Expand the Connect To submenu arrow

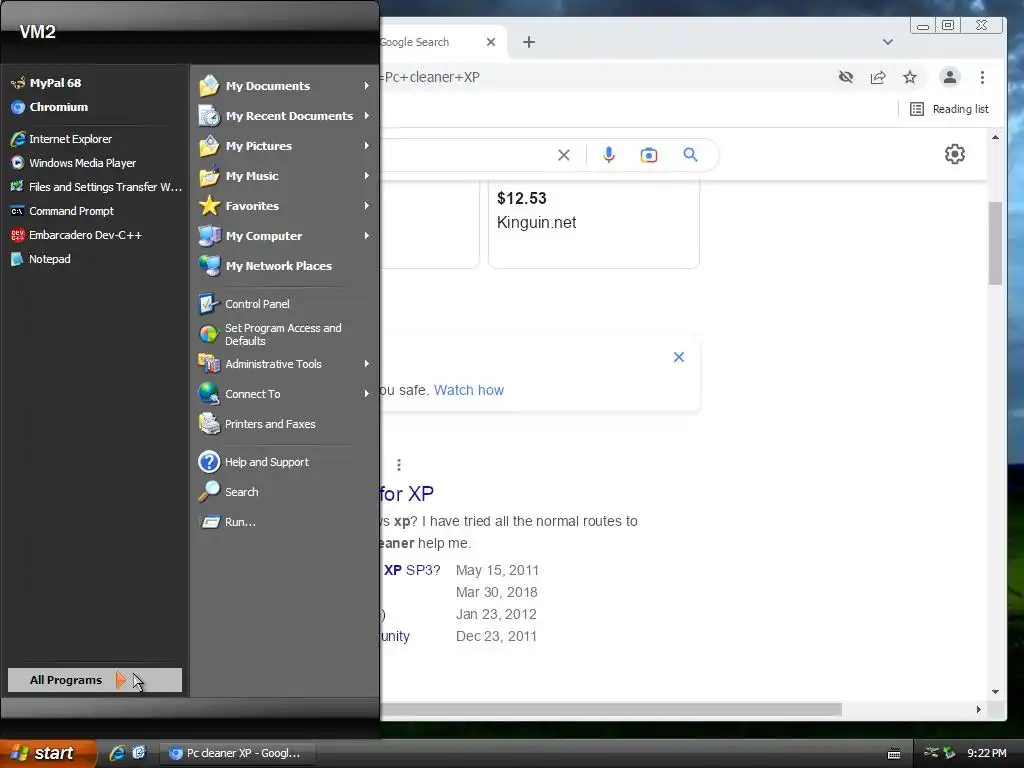click(x=366, y=394)
